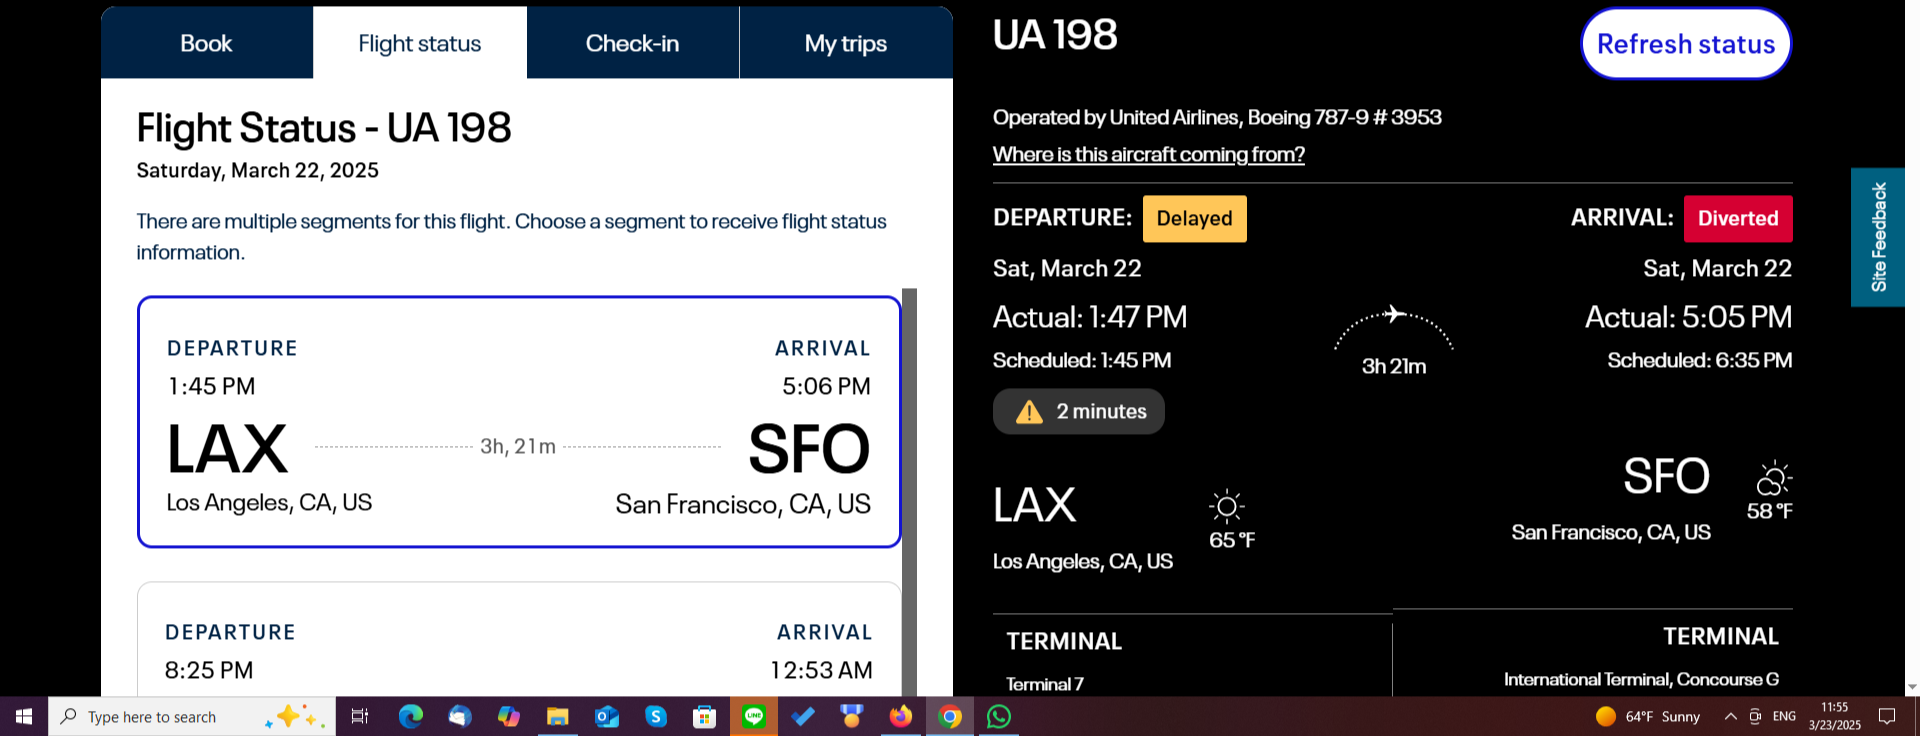Click the Site Feedback side tab
Image resolution: width=1920 pixels, height=736 pixels.
[x=1878, y=237]
